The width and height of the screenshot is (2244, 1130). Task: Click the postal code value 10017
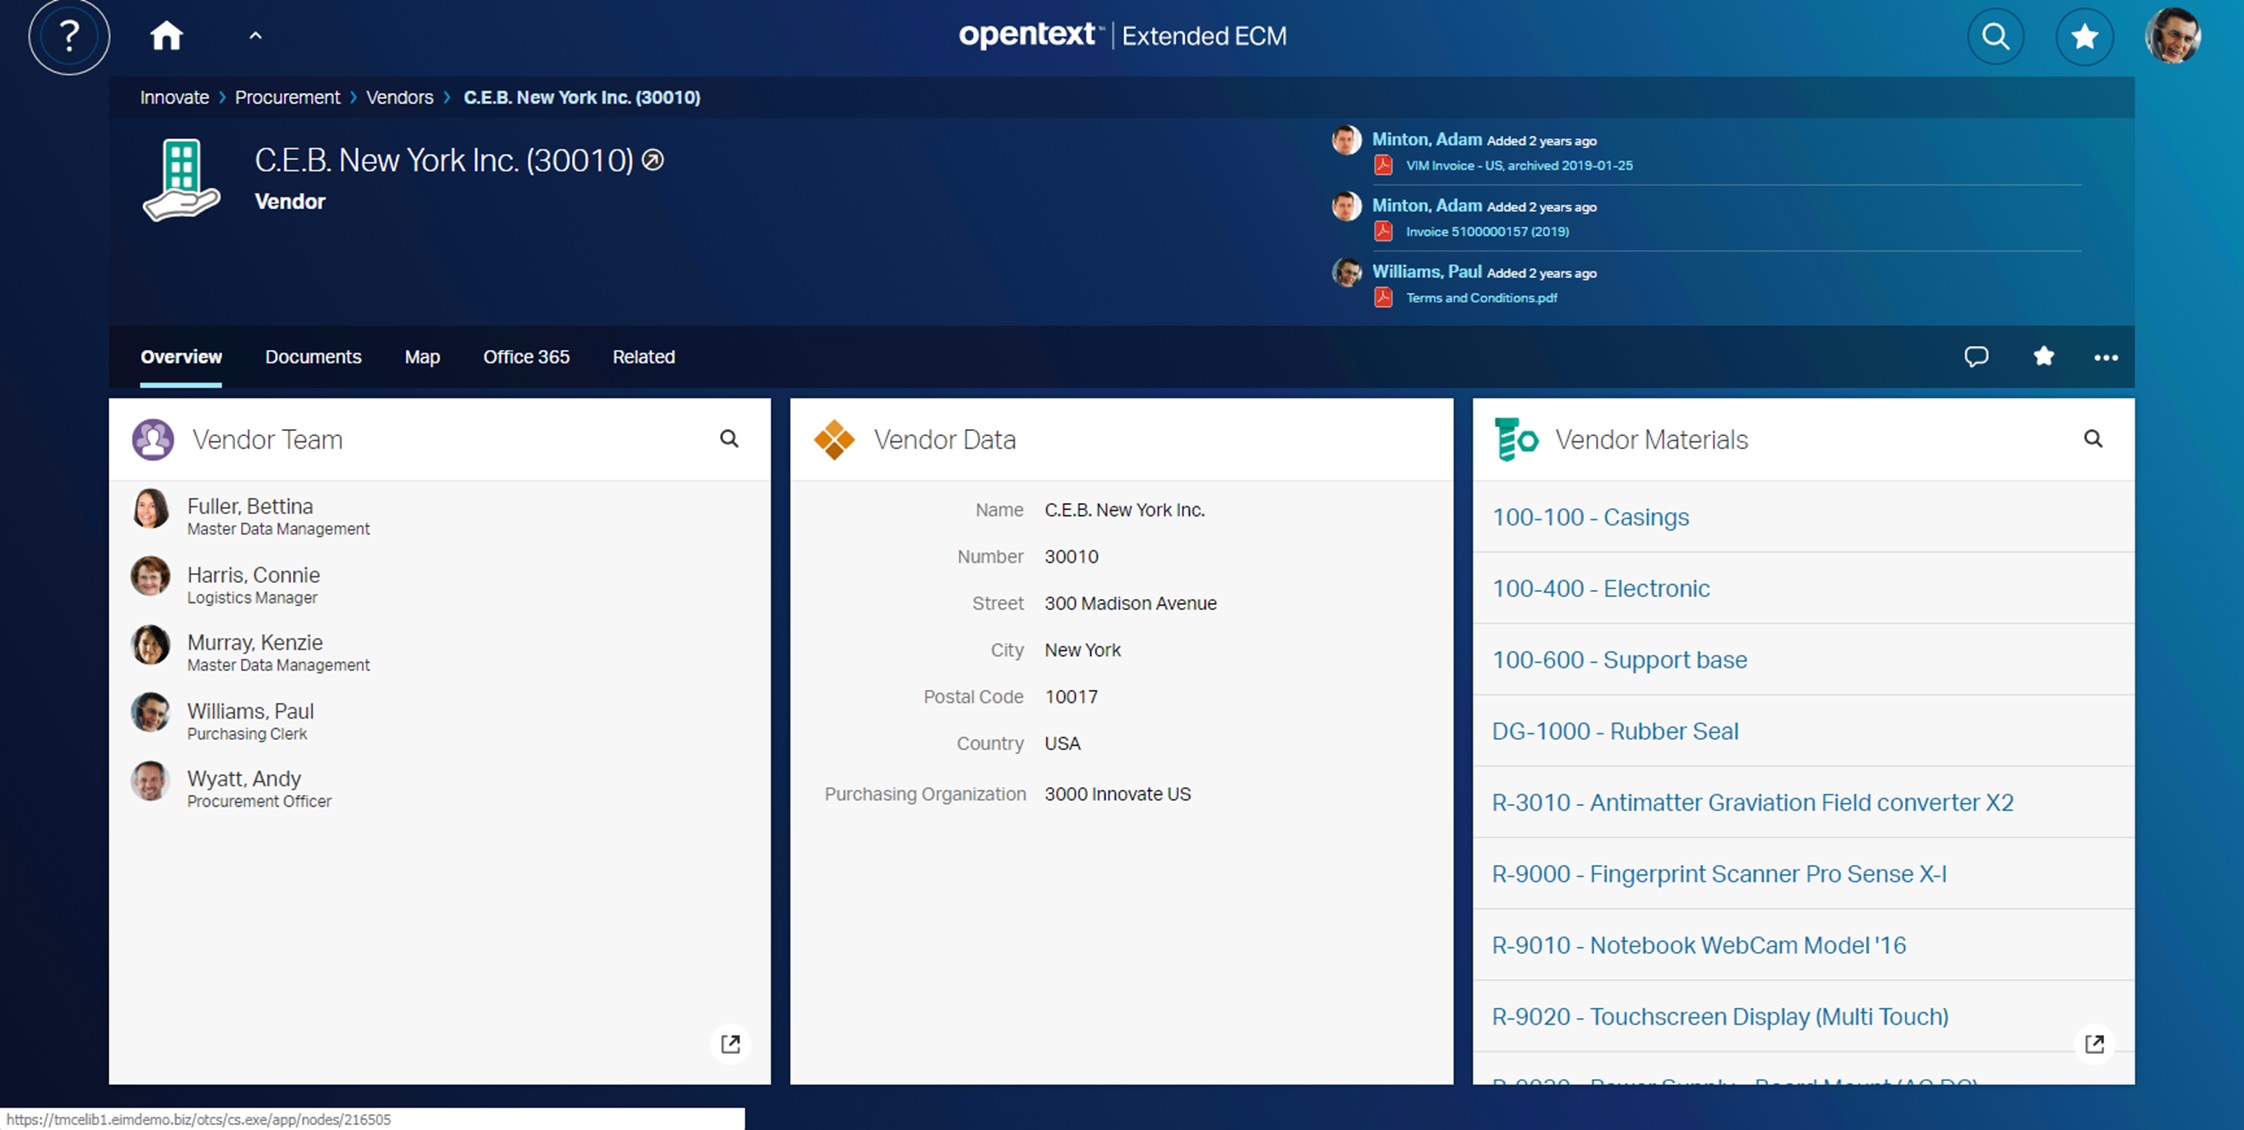(x=1071, y=697)
